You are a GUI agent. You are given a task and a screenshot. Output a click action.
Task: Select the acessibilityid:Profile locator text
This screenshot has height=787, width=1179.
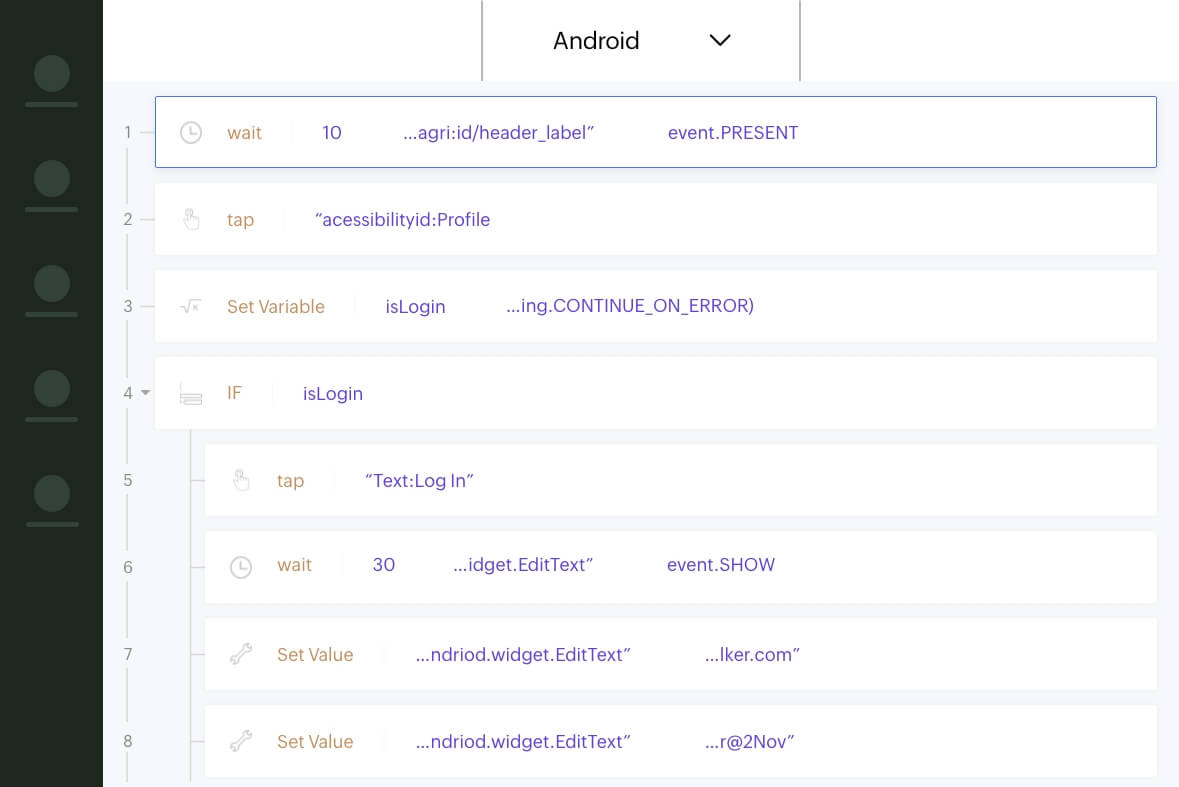pos(403,220)
